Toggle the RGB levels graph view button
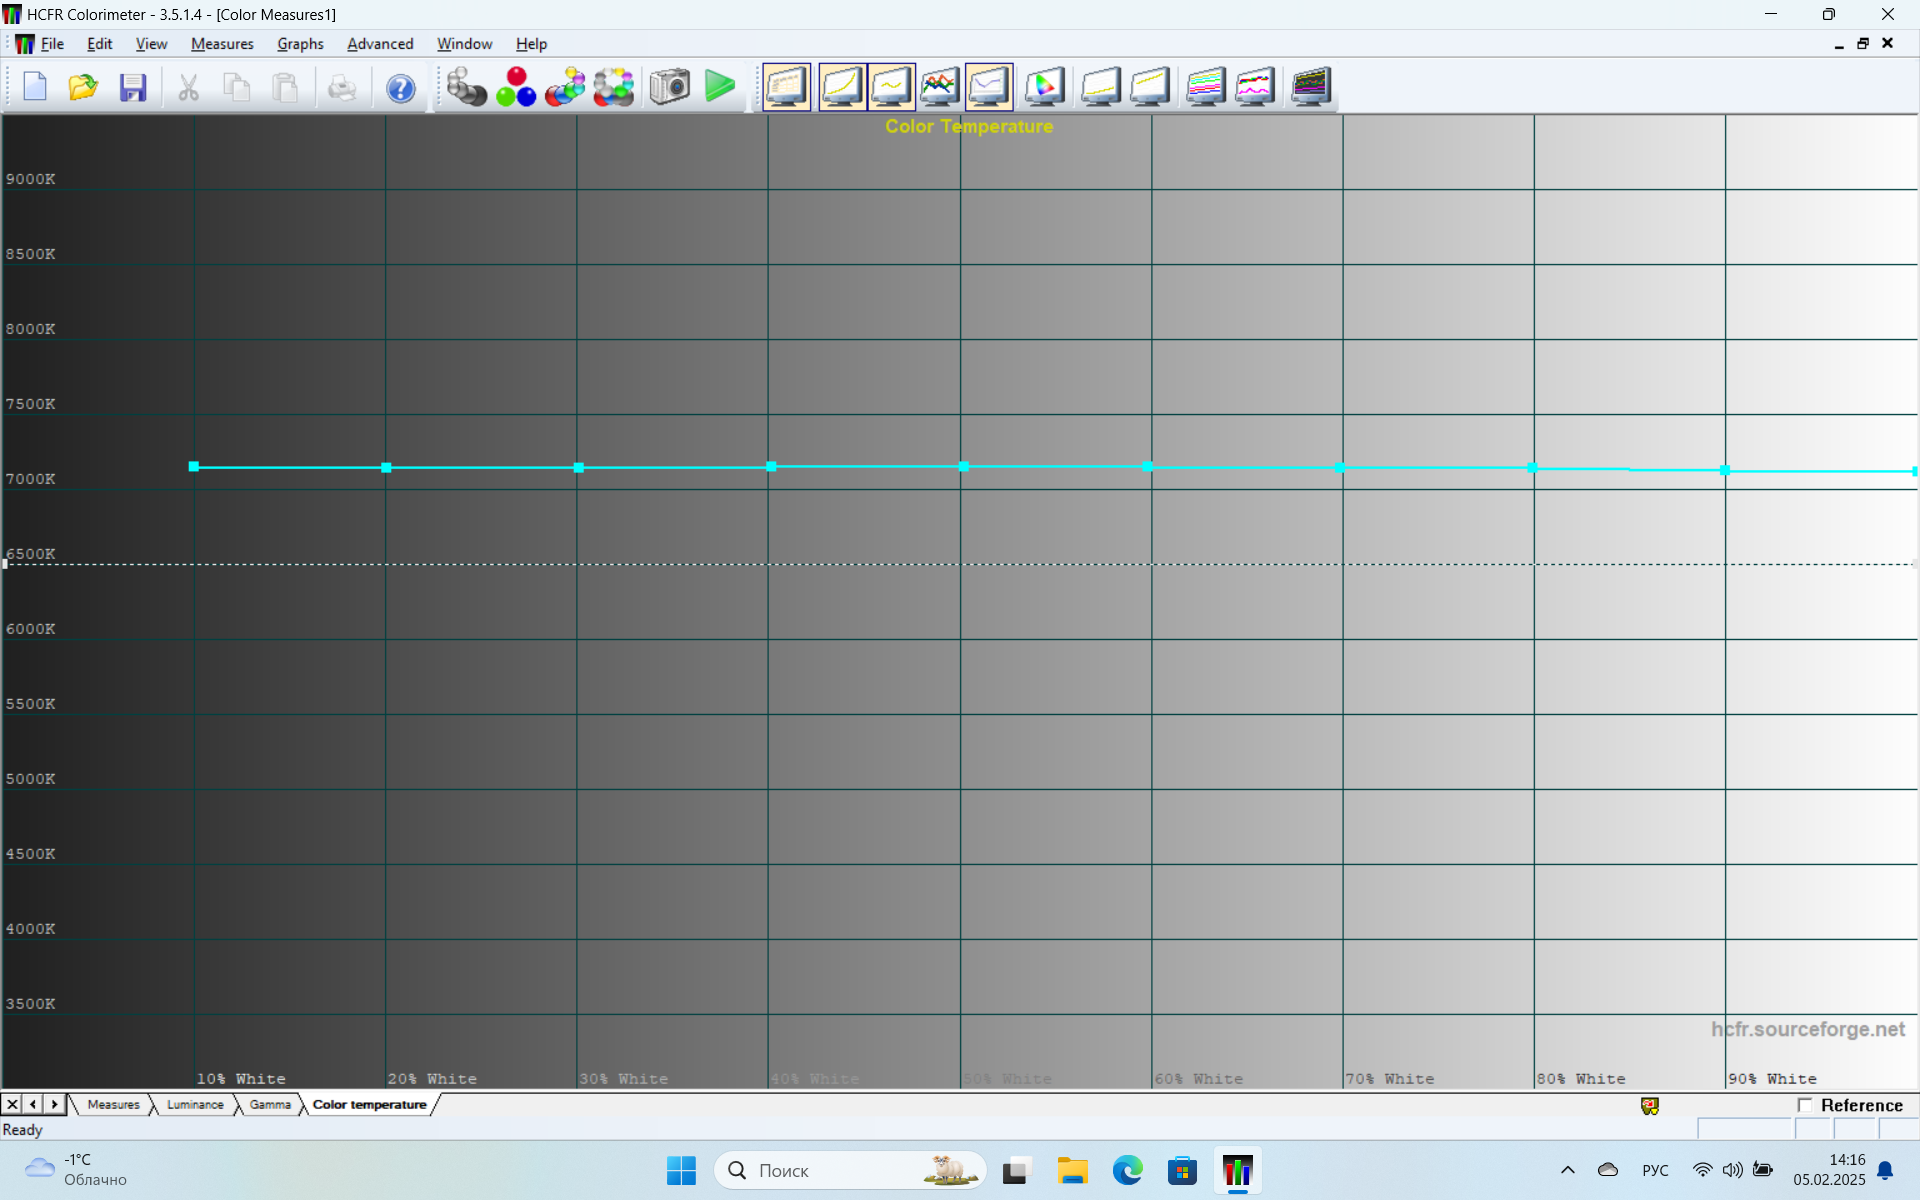The height and width of the screenshot is (1200, 1920). pyautogui.click(x=939, y=87)
